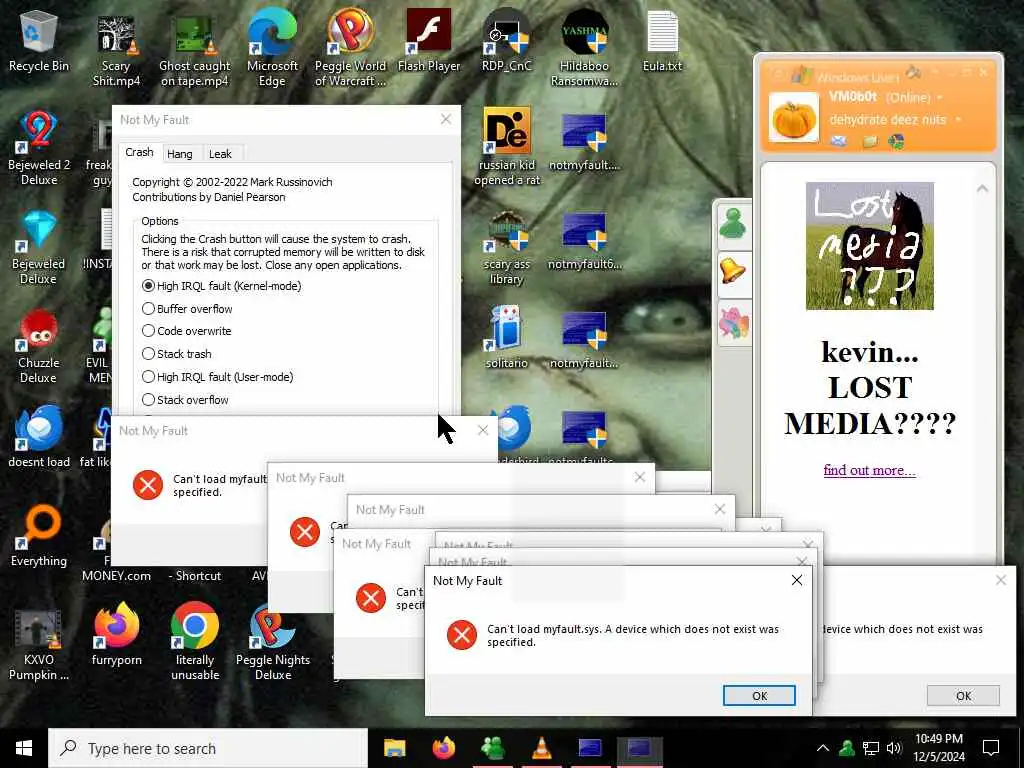Open the notification center icon
Image resolution: width=1024 pixels, height=768 pixels.
pyautogui.click(x=991, y=748)
